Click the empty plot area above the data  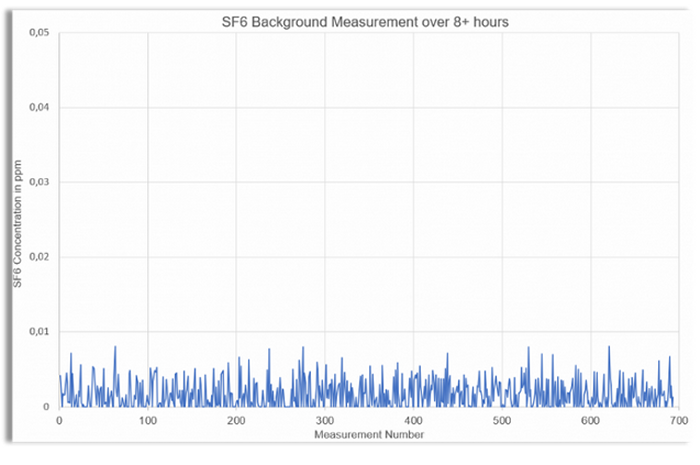[367, 180]
